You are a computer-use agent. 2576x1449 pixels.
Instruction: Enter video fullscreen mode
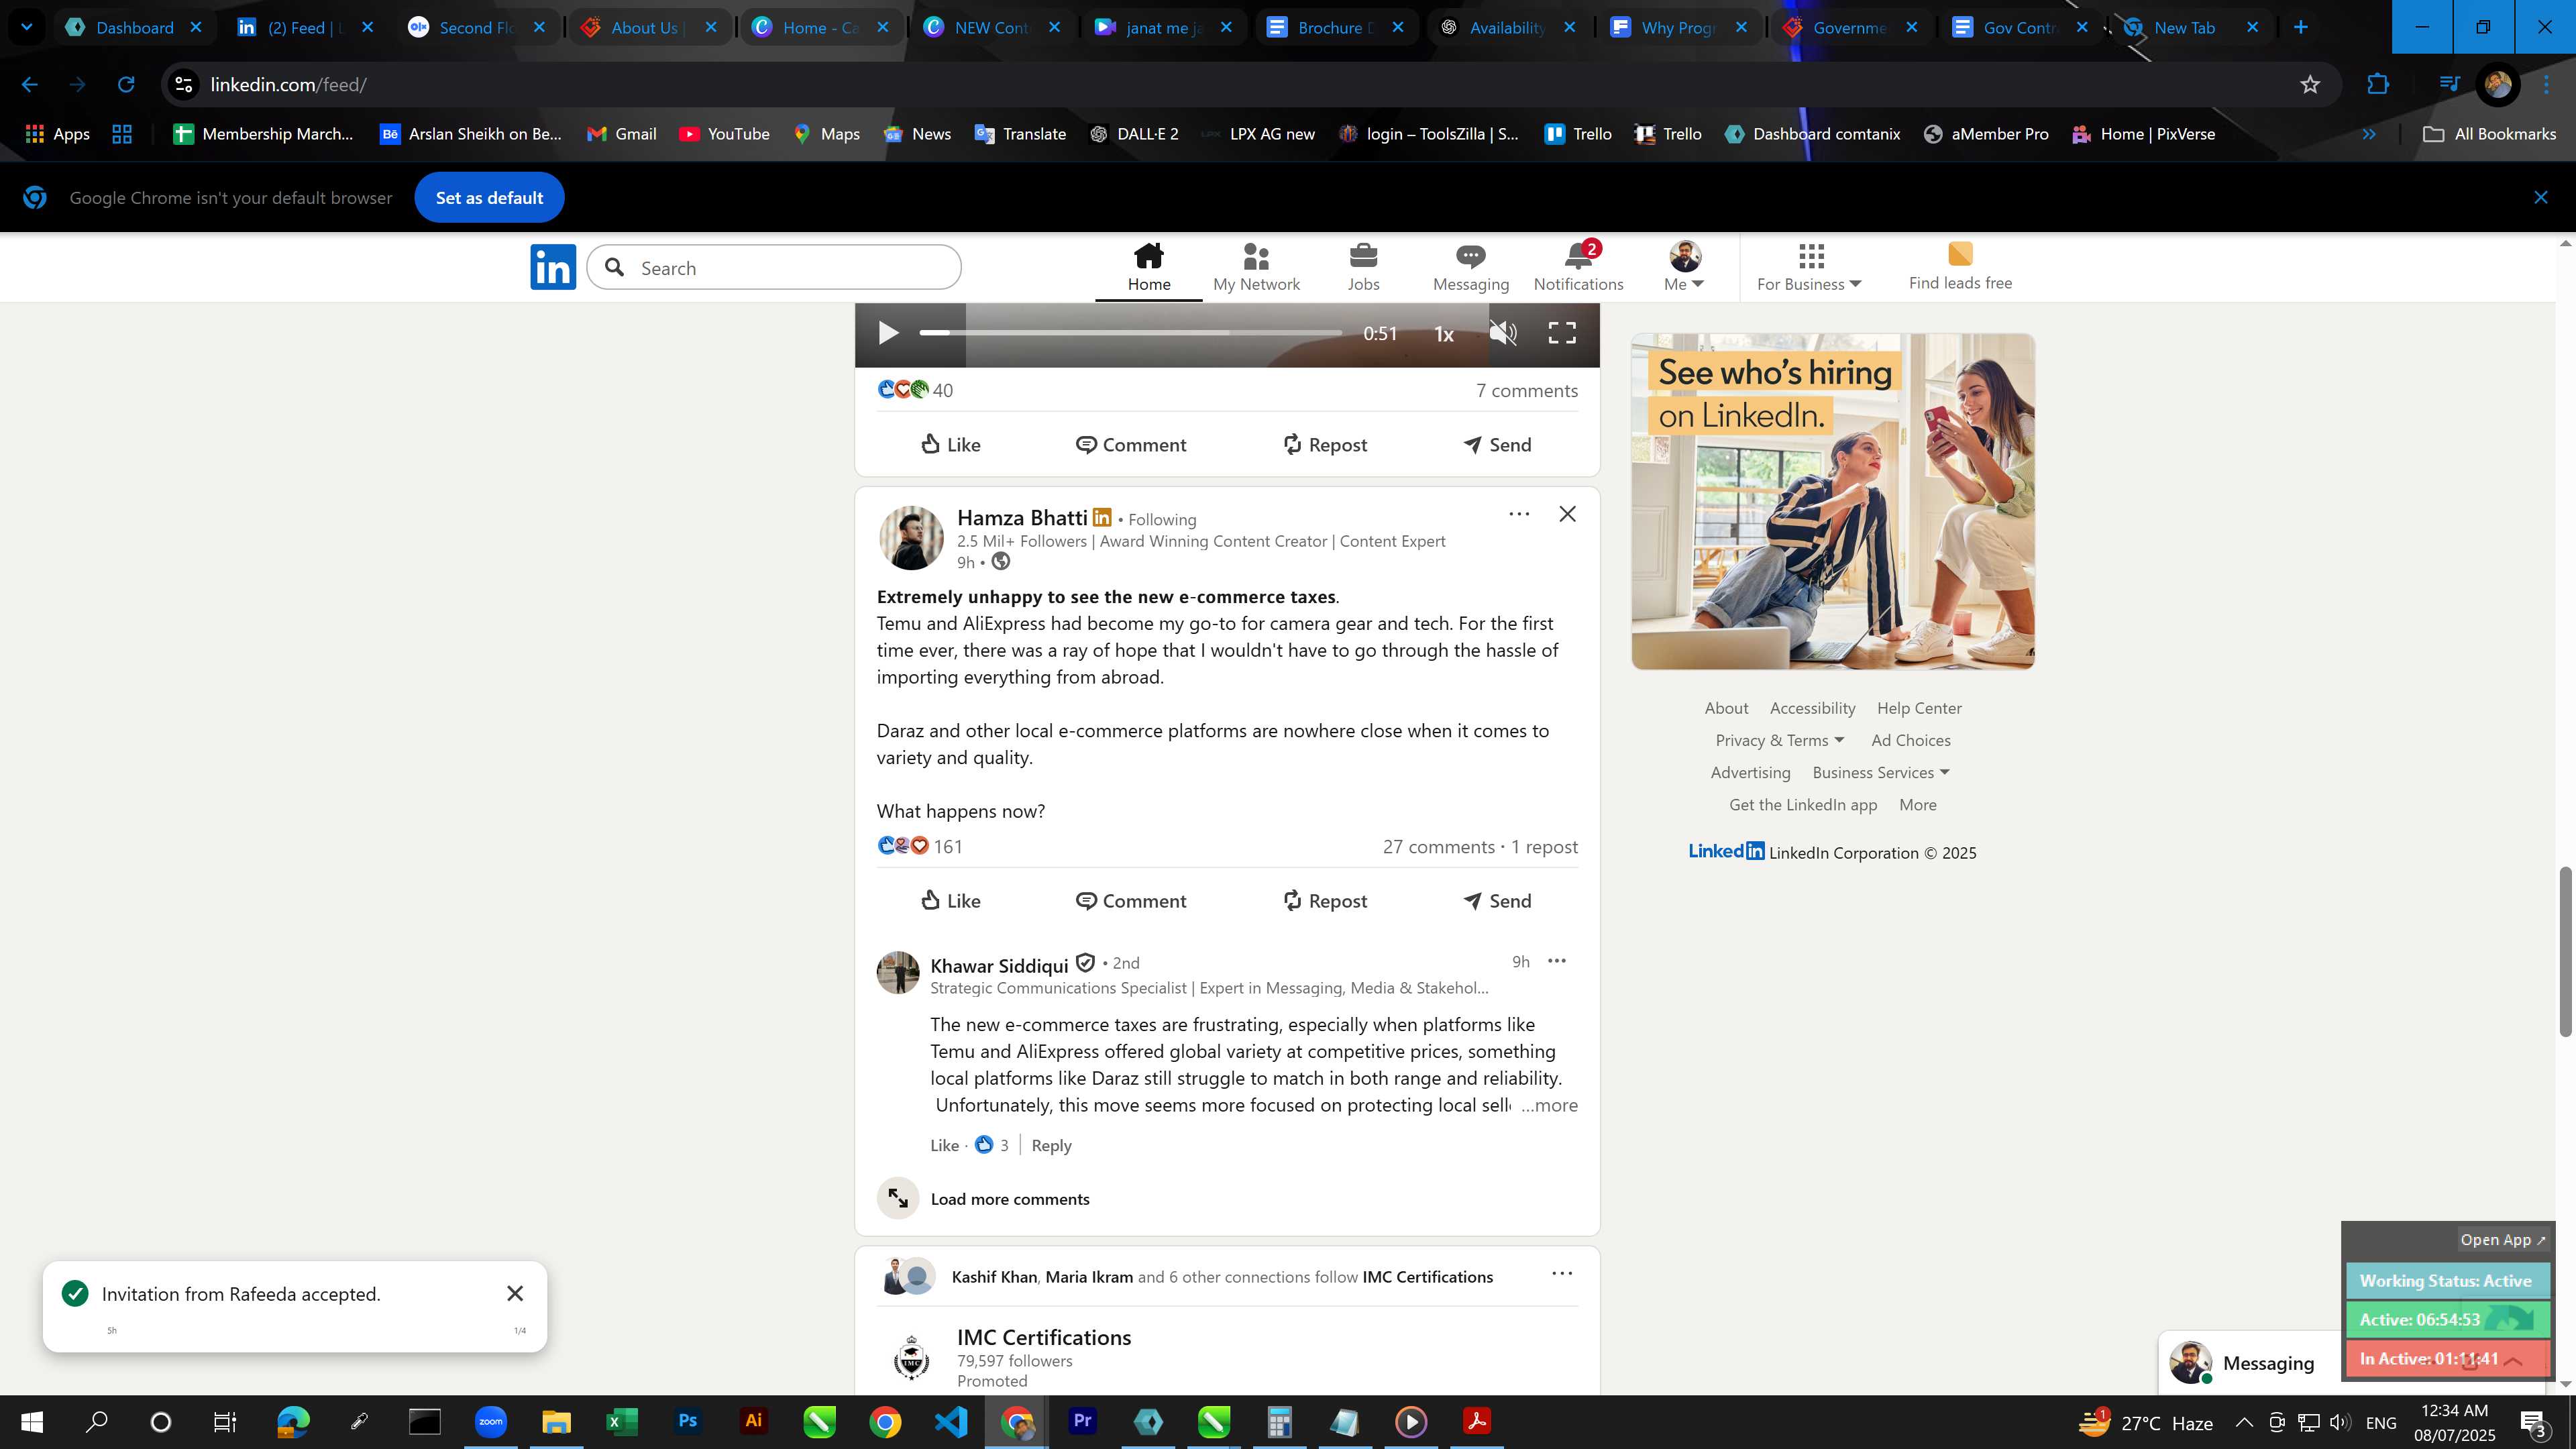[x=1562, y=333]
